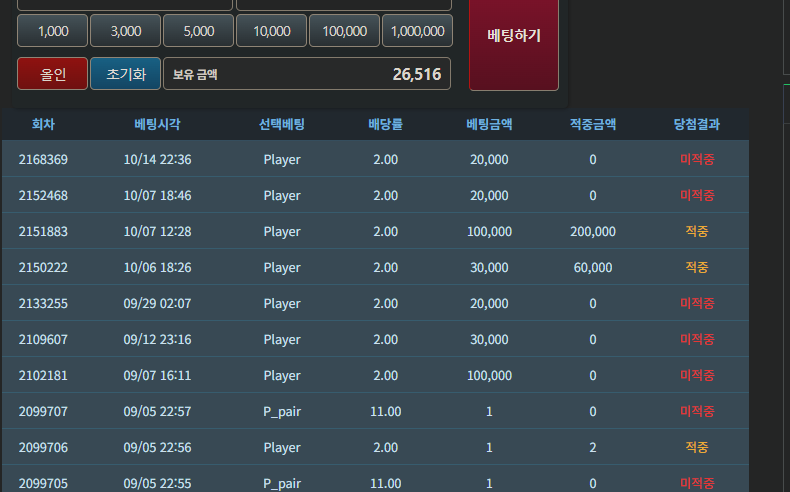The image size is (790, 492).
Task: Click the 선택베팅 column header
Action: (x=282, y=124)
